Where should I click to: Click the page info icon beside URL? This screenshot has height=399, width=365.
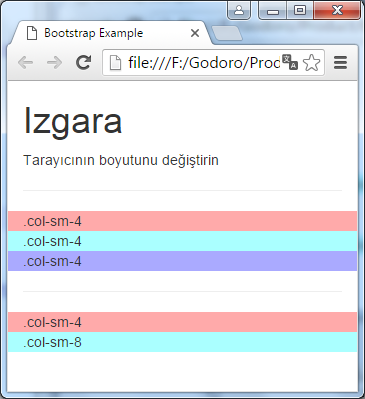[x=115, y=63]
